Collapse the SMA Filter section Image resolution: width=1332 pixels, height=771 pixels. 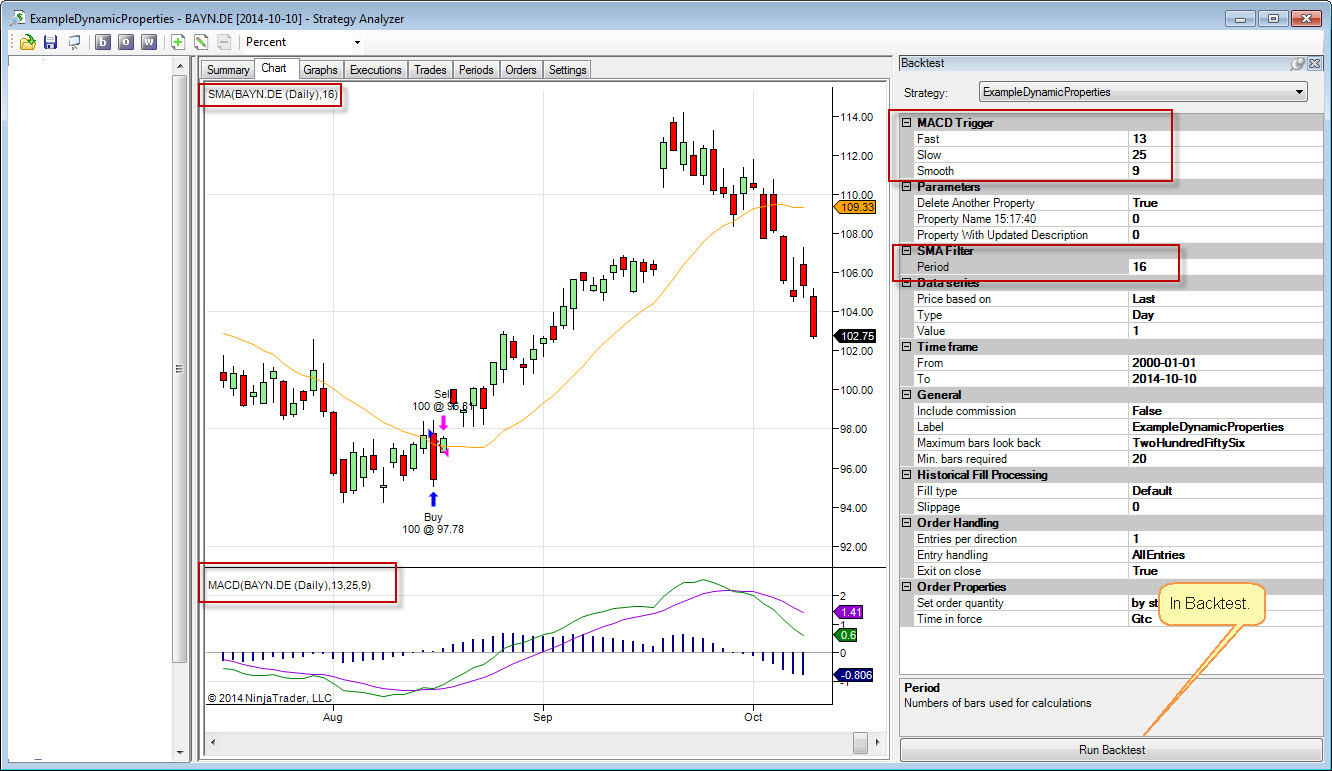pos(906,251)
